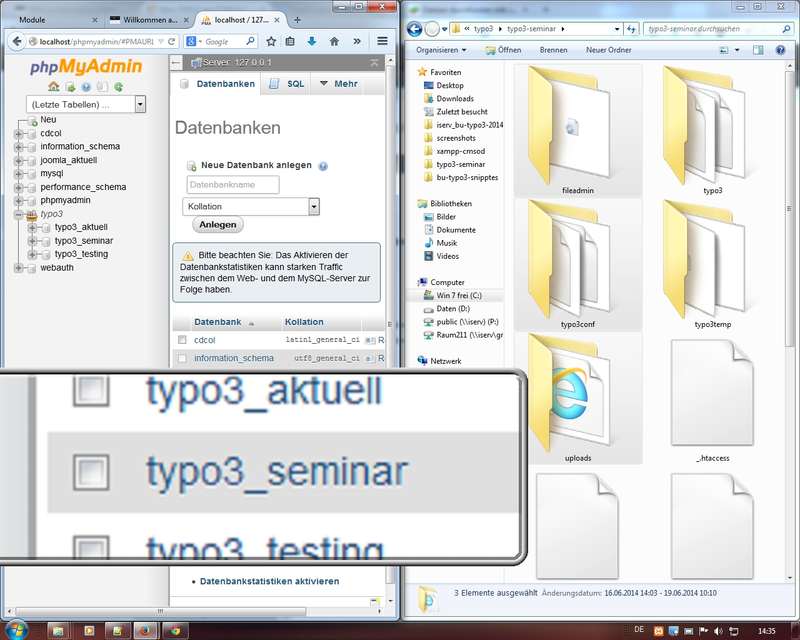This screenshot has width=800, height=640.
Task: Show Firefox bookmarks list icon
Action: 290,41
